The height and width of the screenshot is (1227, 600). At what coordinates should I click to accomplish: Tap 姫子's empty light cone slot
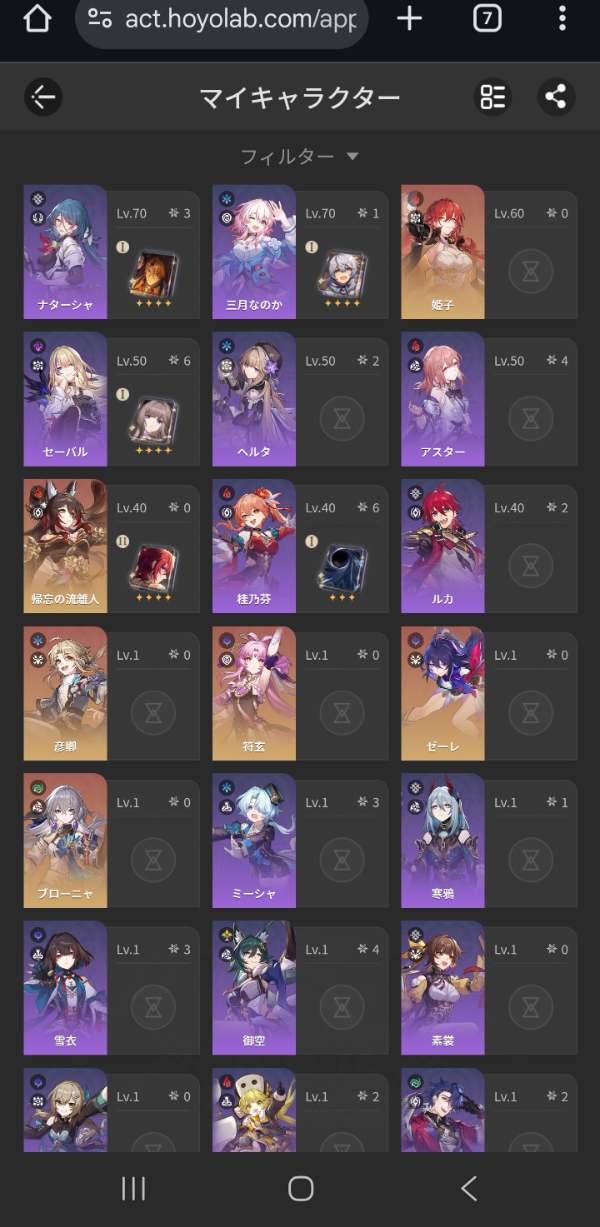pyautogui.click(x=531, y=271)
